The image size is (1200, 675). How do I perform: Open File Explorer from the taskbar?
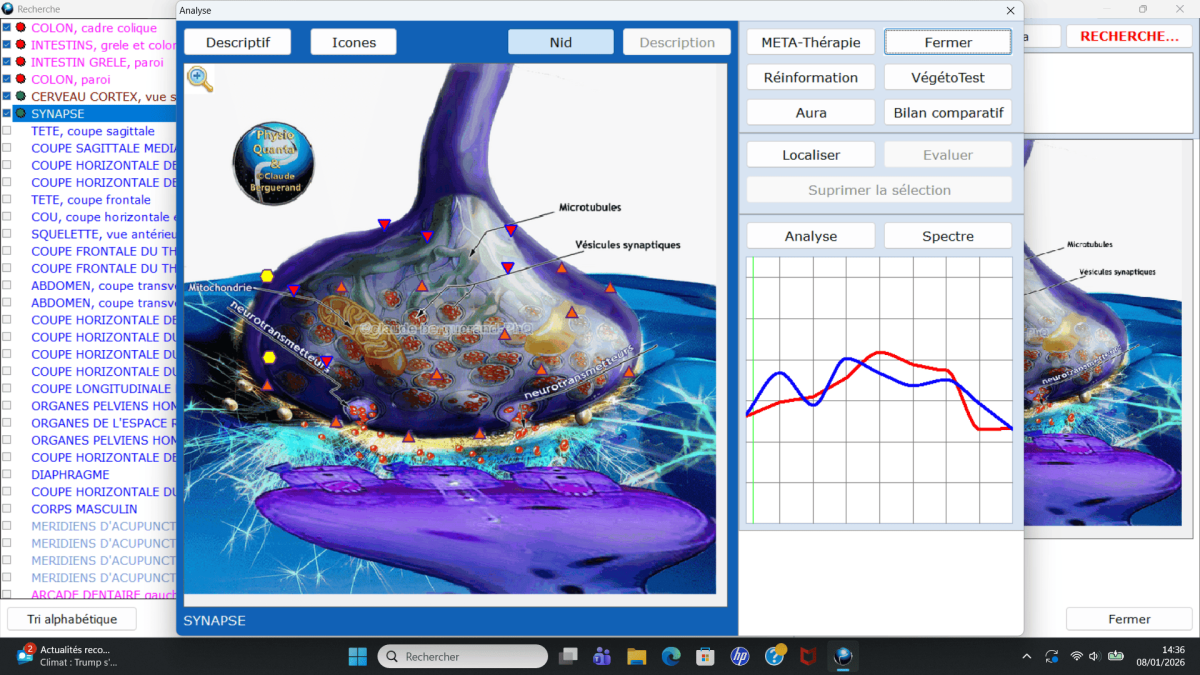[x=637, y=656]
